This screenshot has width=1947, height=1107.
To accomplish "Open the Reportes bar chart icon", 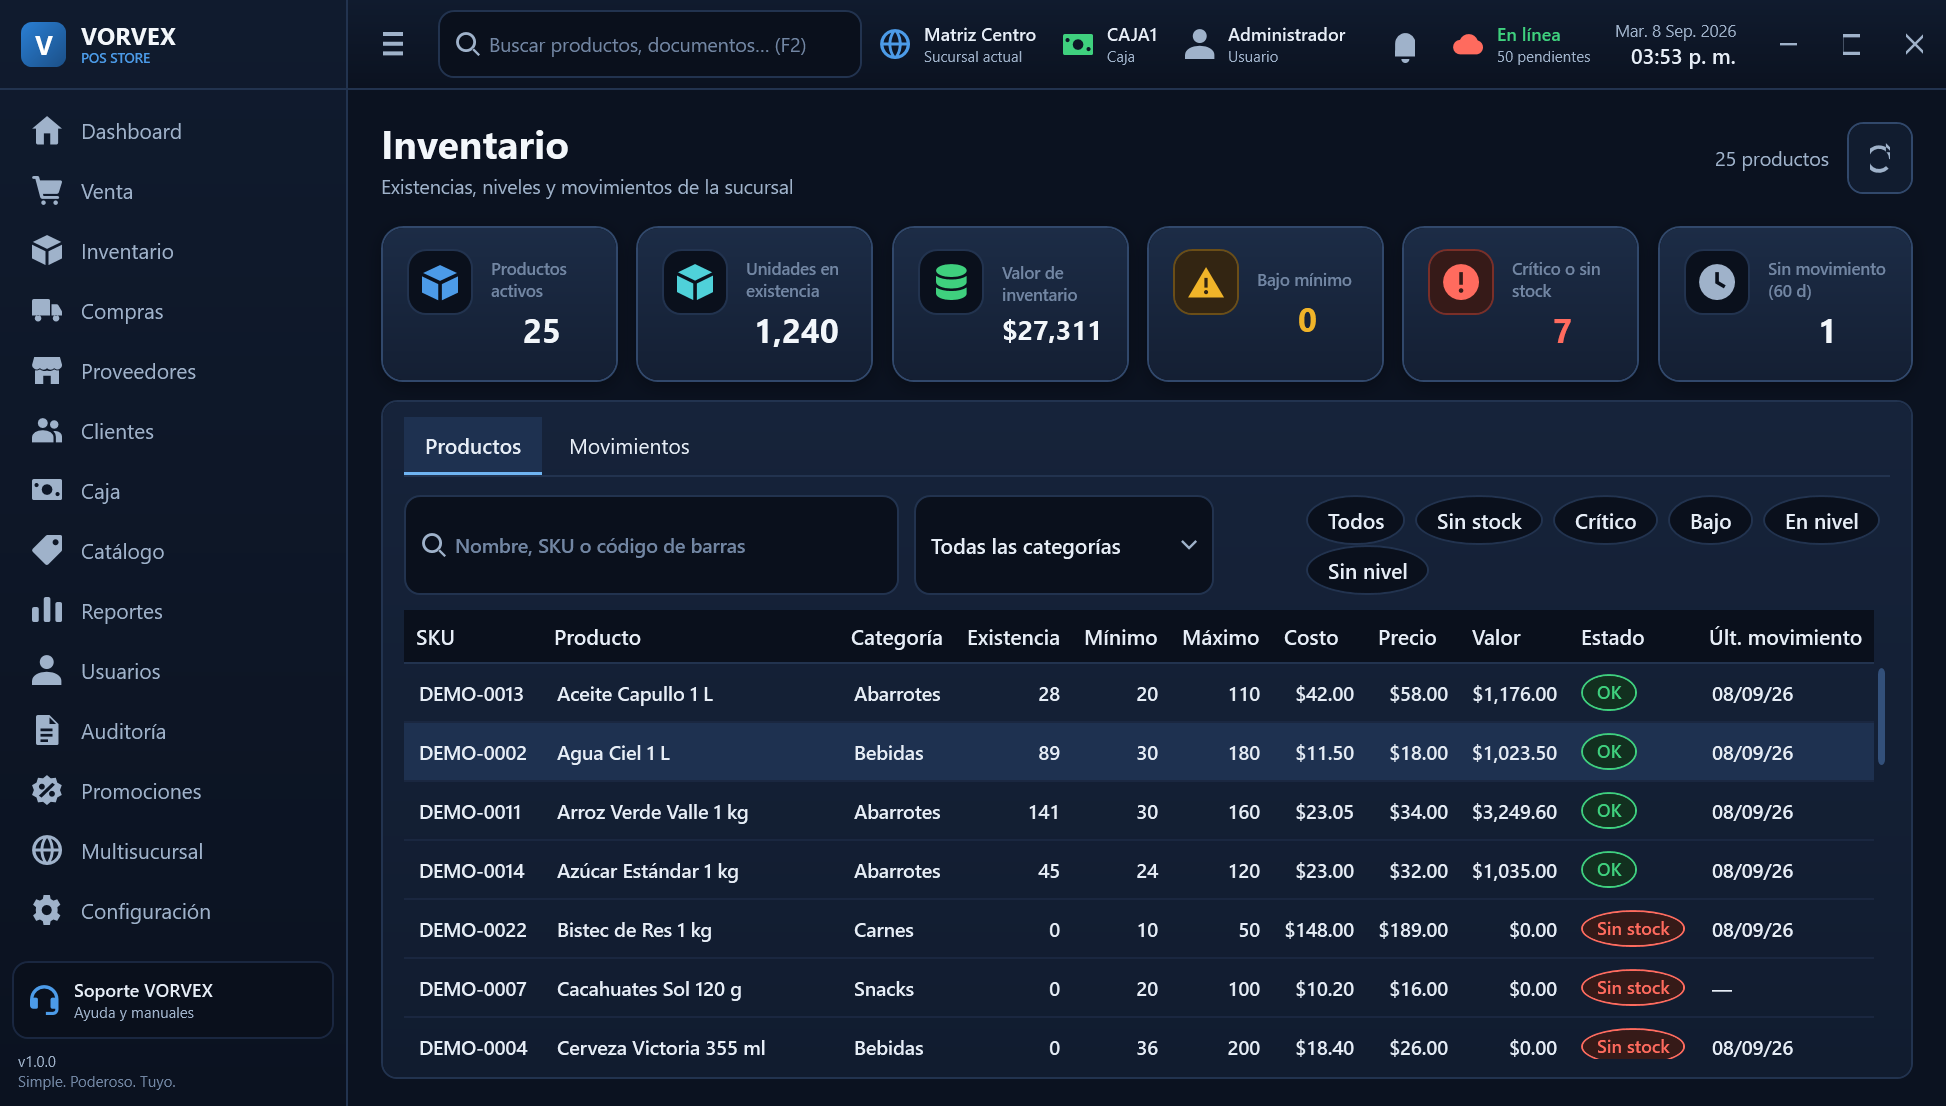I will [47, 611].
